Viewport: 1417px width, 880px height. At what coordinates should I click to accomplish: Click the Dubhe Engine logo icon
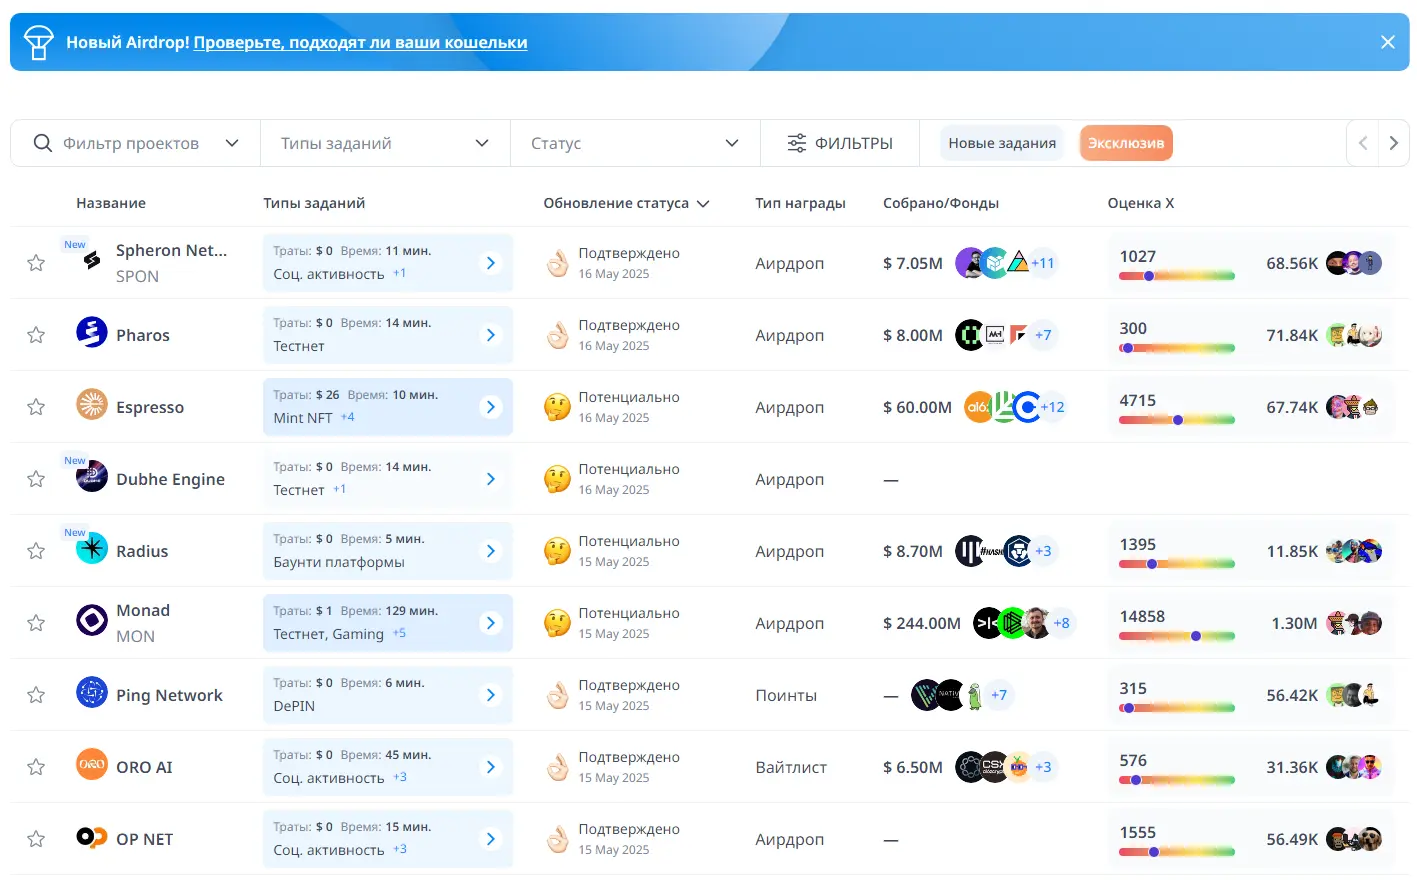pos(92,476)
